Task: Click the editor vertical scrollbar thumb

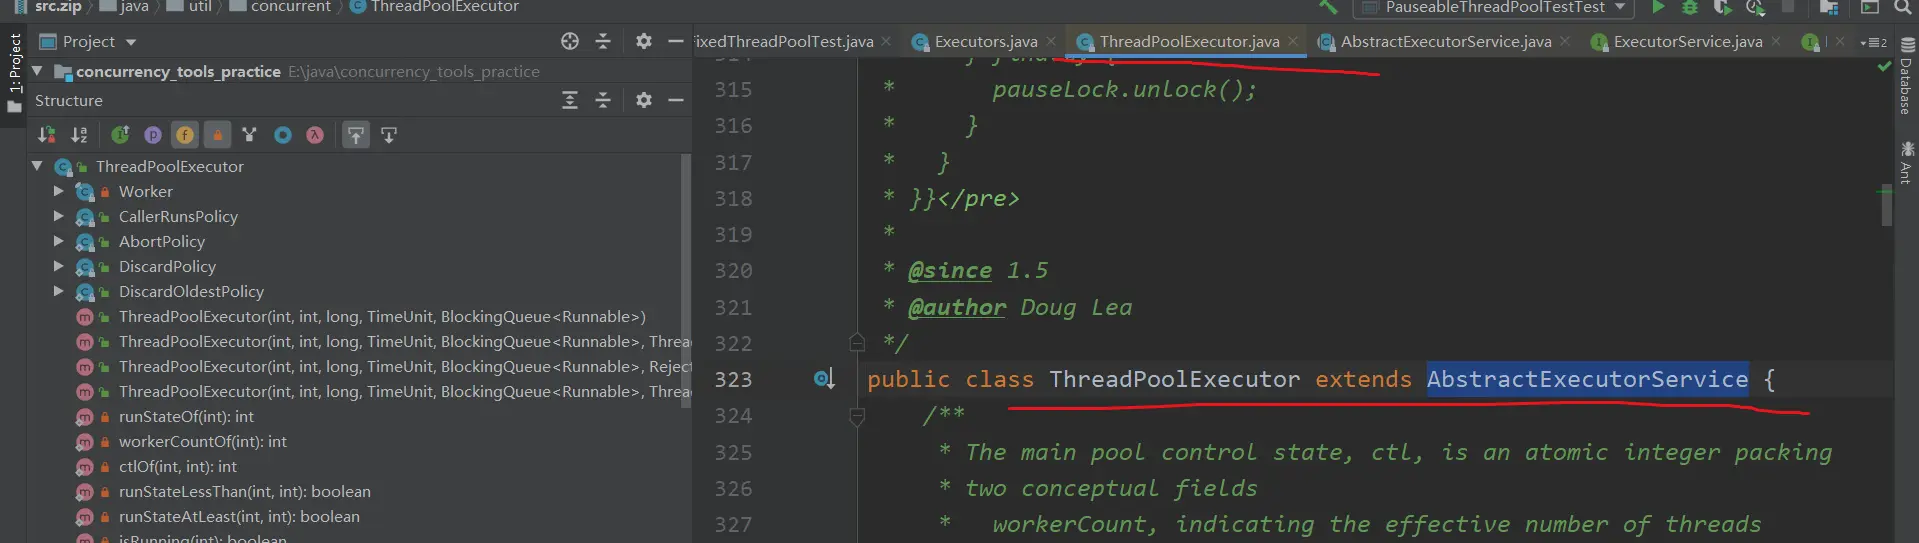Action: pos(1886,206)
